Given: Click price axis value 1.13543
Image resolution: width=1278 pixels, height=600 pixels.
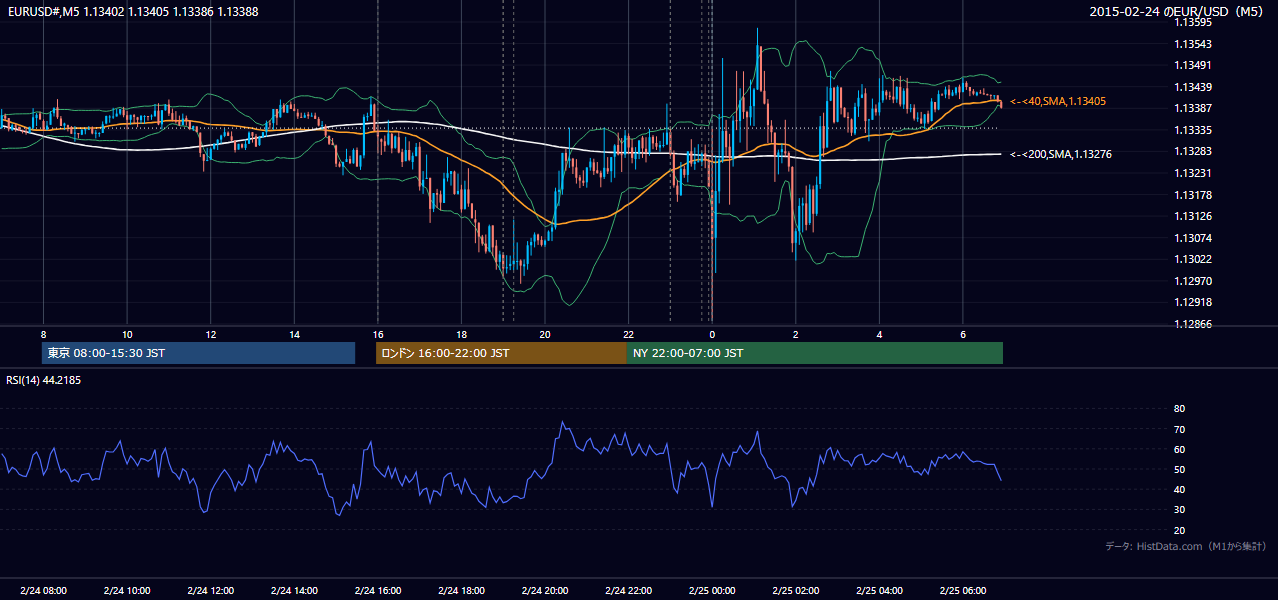Looking at the screenshot, I should click(x=1194, y=44).
